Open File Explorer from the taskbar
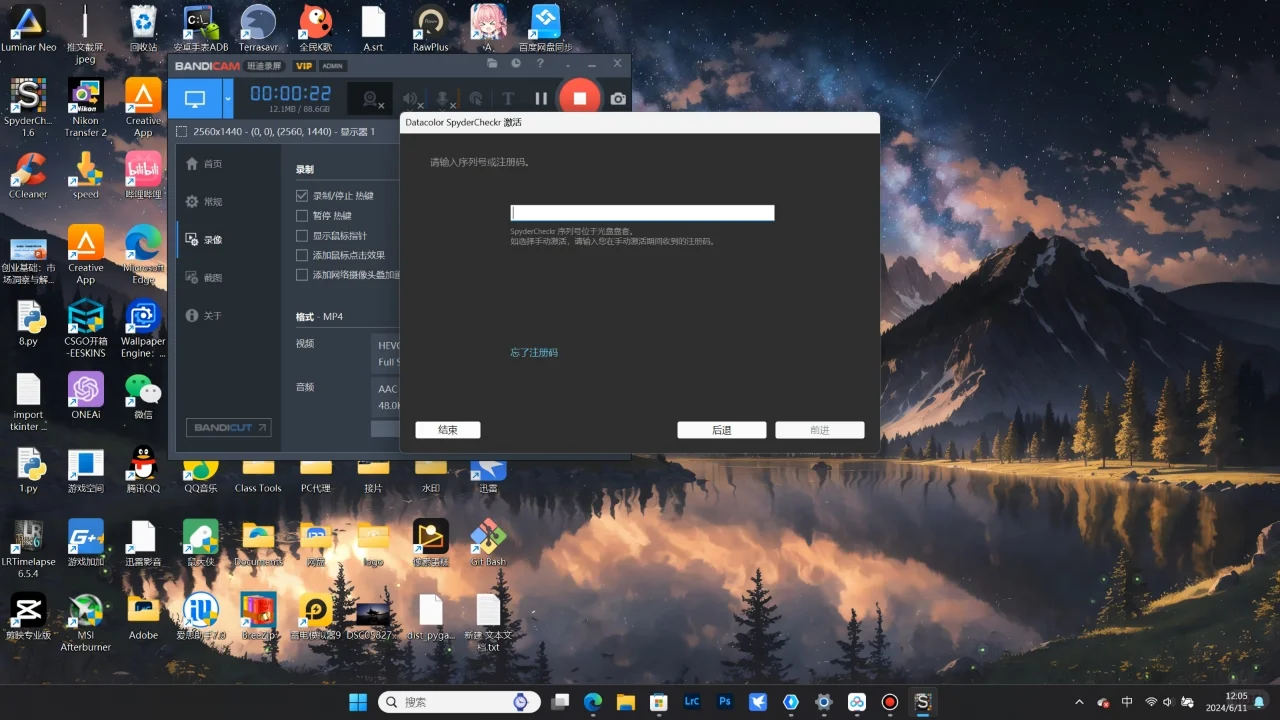This screenshot has height=720, width=1280. pyautogui.click(x=626, y=702)
